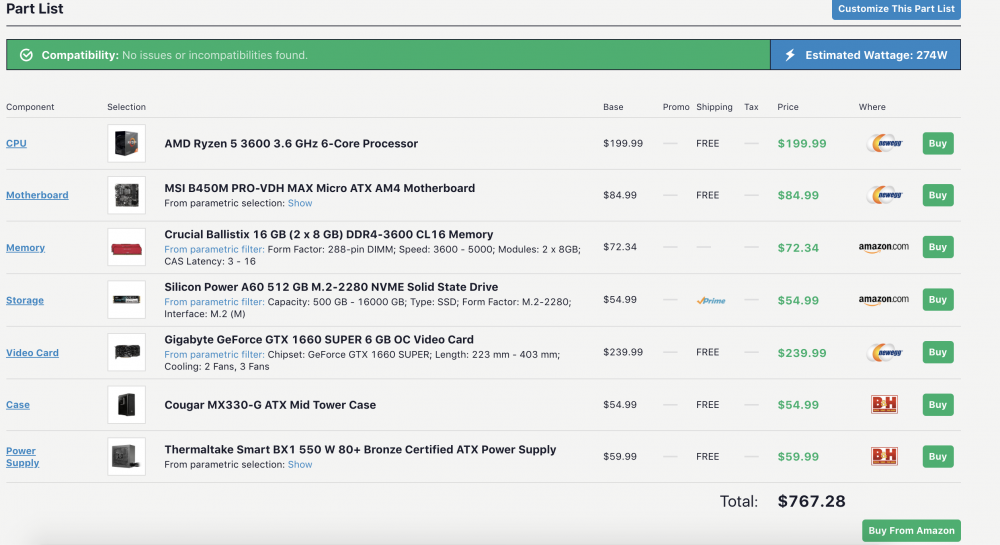Click the lightning bolt wattage icon
Image resolution: width=1000 pixels, height=545 pixels.
tap(789, 55)
